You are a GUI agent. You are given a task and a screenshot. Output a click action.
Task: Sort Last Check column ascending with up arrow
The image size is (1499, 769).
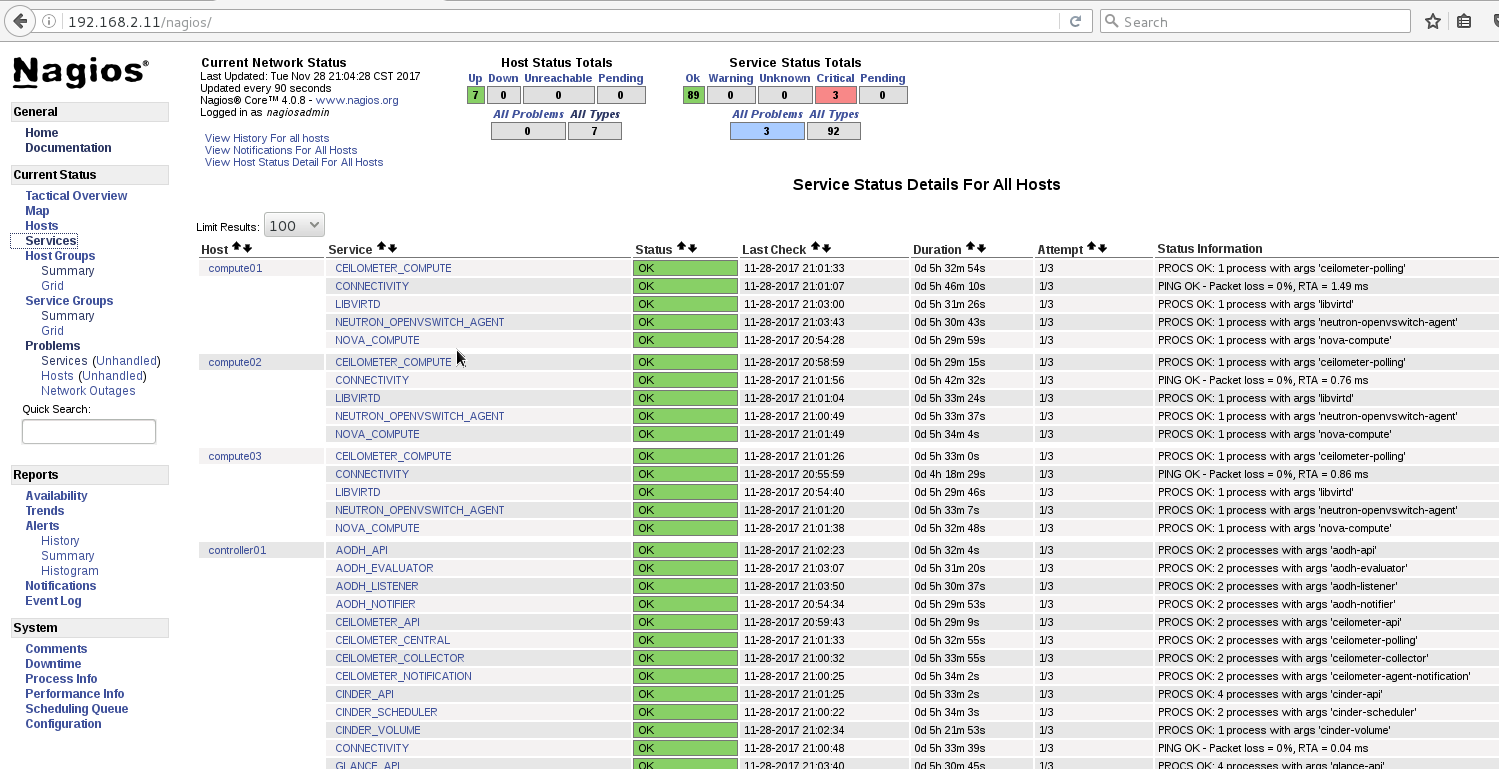(815, 247)
